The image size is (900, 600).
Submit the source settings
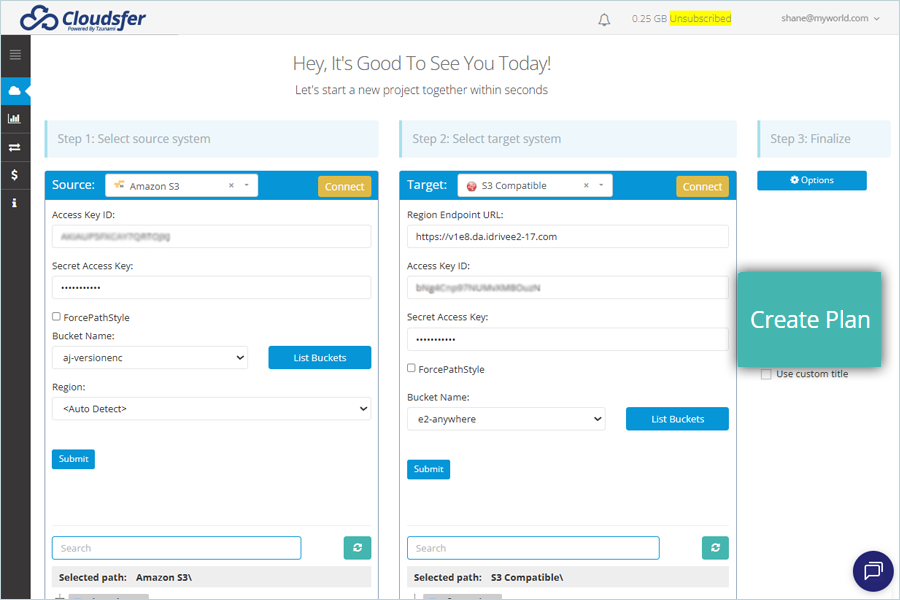73,459
